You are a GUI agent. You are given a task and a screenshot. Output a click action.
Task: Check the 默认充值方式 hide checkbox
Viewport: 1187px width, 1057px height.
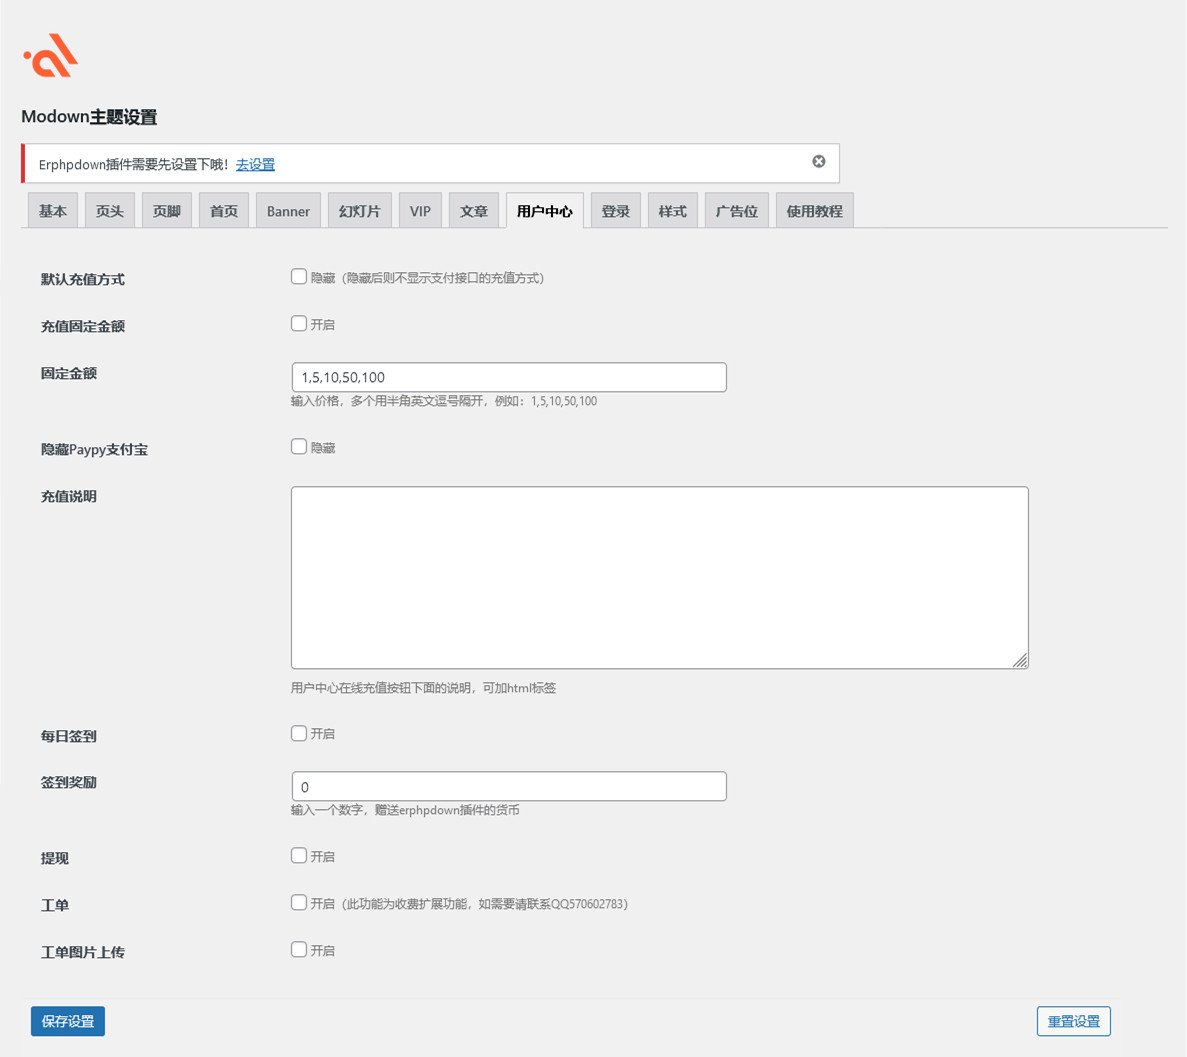[299, 277]
